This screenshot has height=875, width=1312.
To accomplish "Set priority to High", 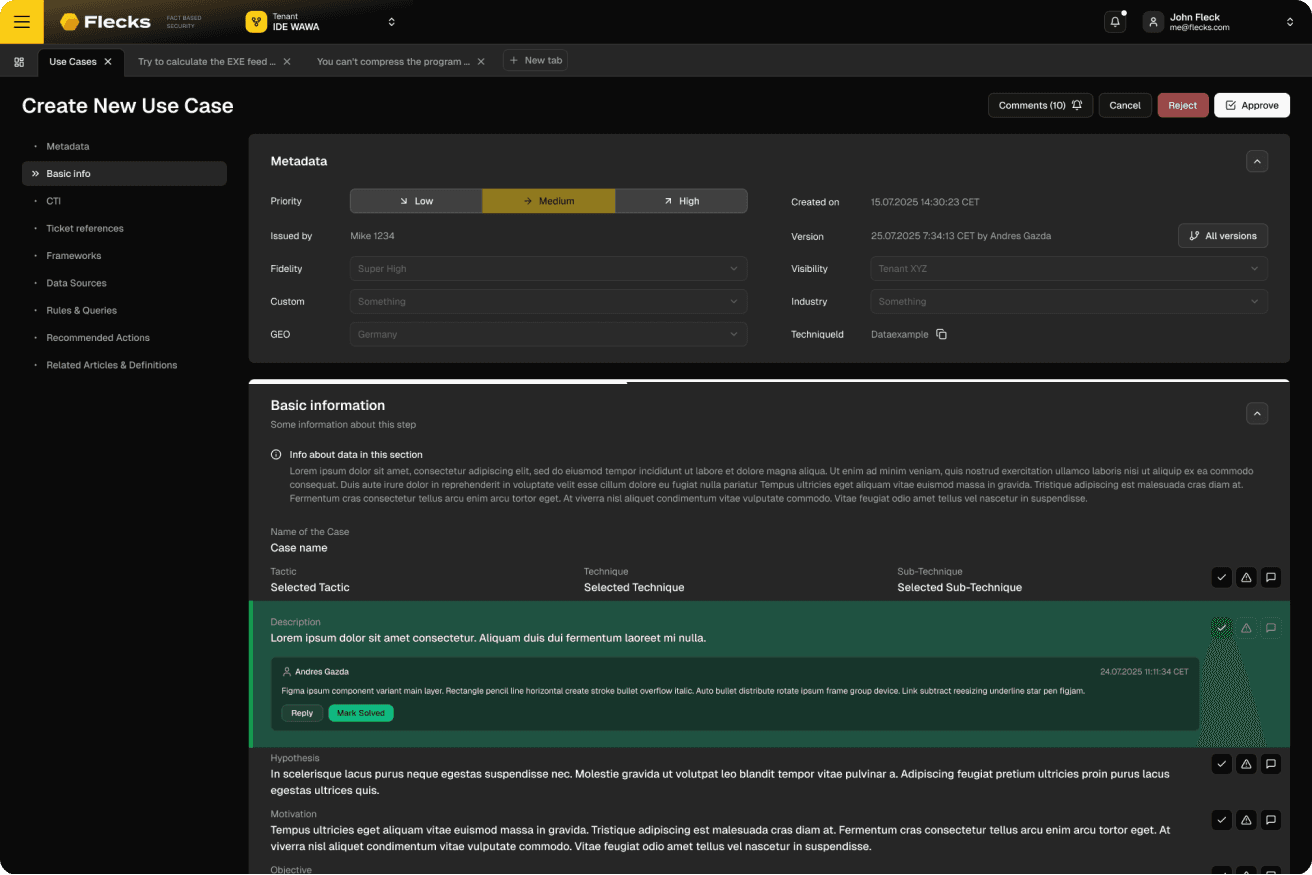I will (x=681, y=200).
